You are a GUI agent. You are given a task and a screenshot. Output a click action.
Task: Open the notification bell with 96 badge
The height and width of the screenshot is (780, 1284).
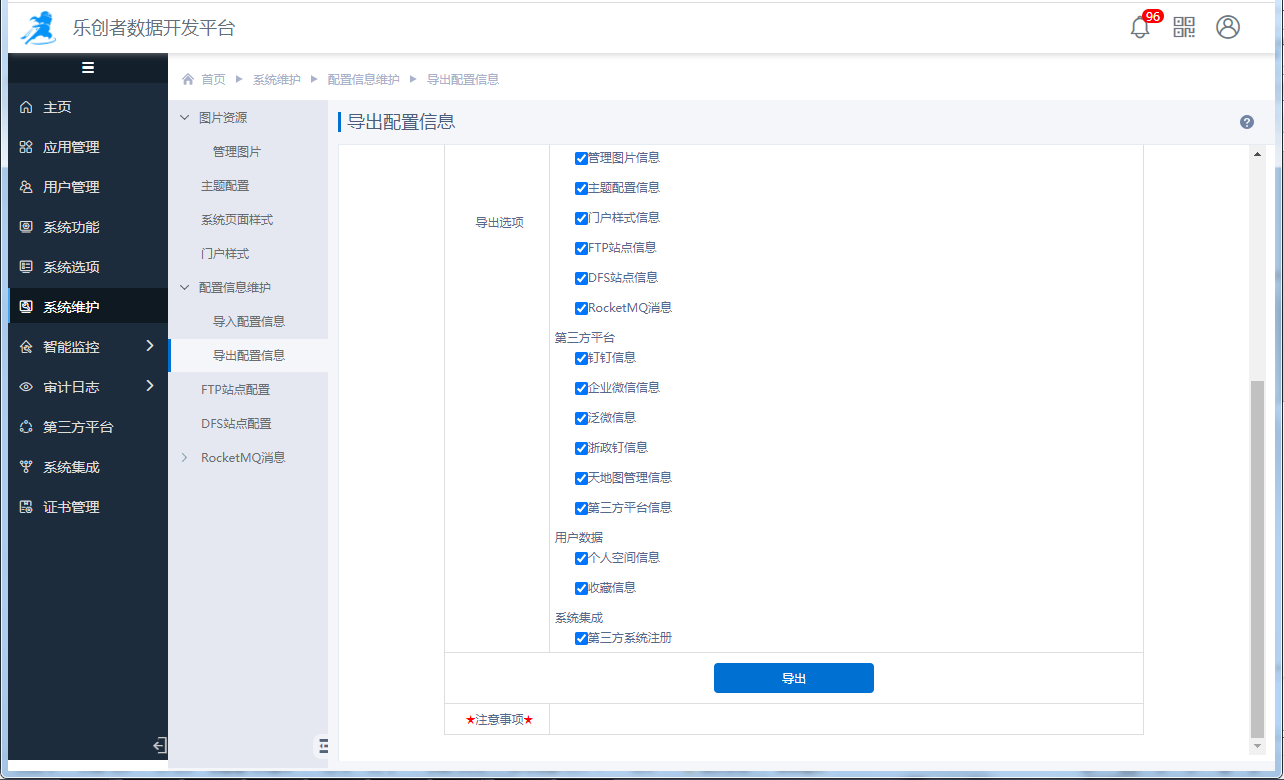1140,28
